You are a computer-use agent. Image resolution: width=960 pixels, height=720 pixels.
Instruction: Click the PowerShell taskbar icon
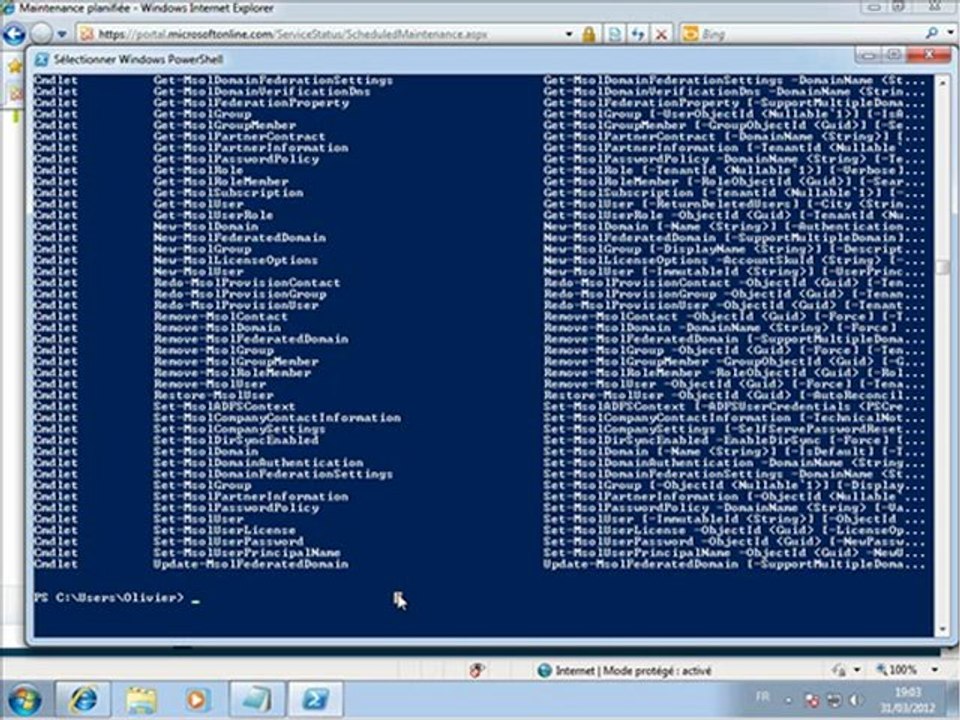(315, 700)
